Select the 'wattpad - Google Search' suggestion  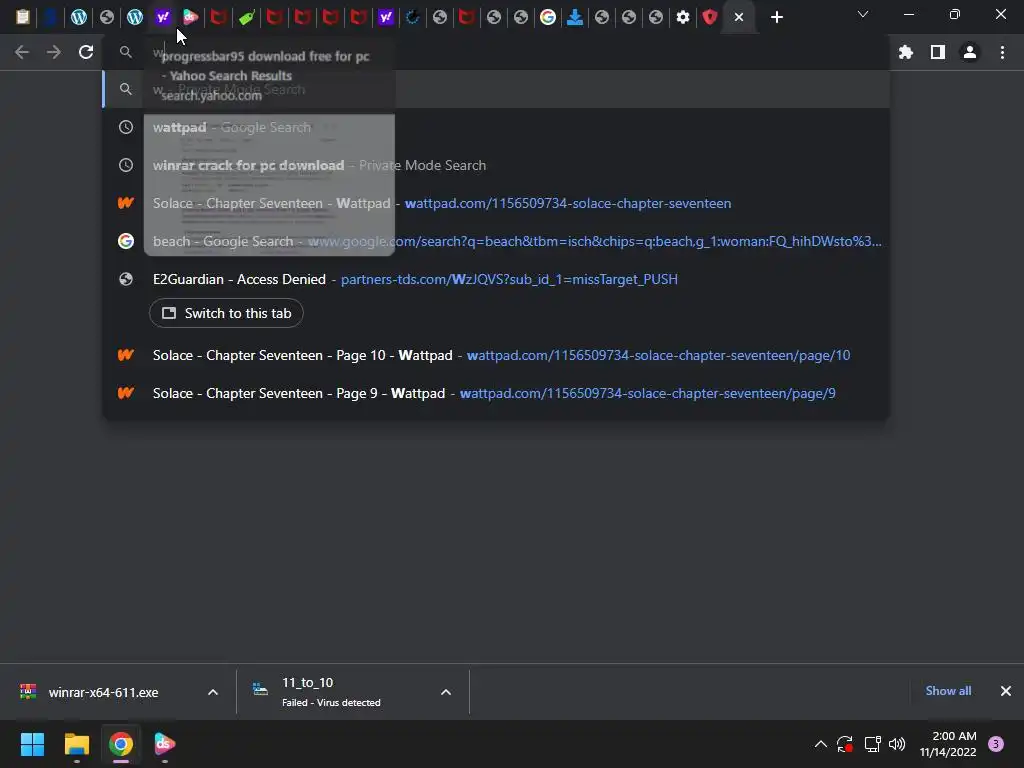(x=496, y=127)
